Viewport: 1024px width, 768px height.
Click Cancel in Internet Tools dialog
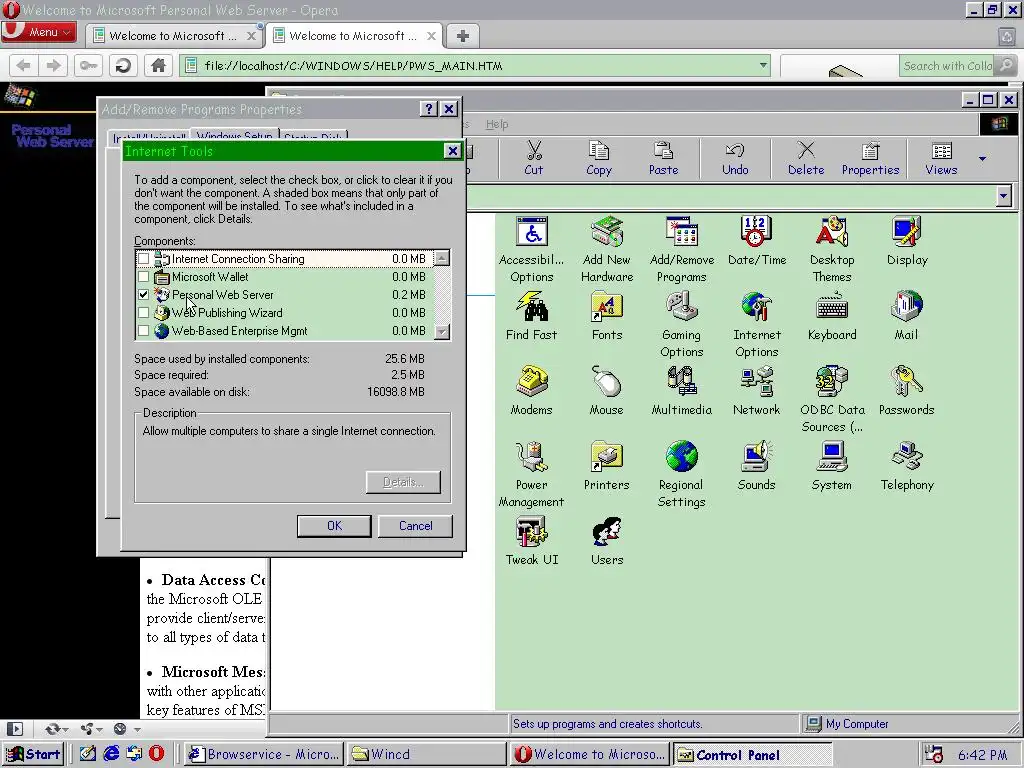415,526
